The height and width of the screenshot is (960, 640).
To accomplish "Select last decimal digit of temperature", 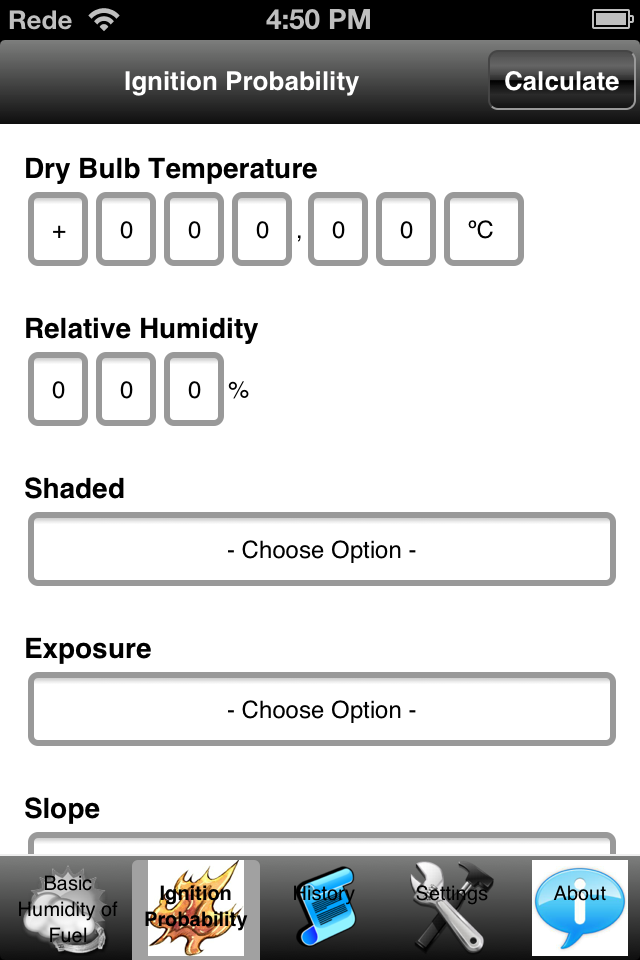I will click(406, 229).
